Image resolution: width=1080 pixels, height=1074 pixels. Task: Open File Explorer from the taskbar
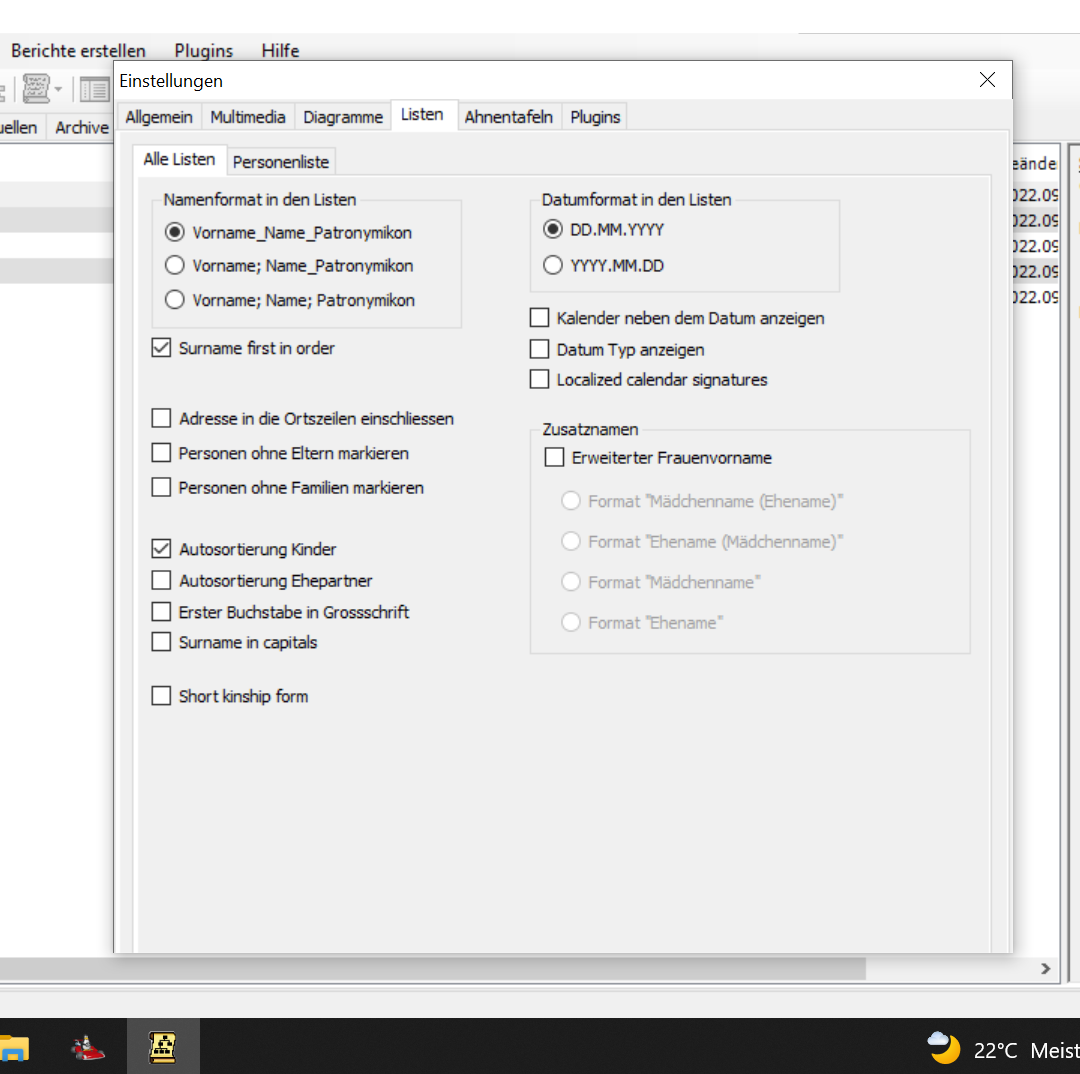click(x=12, y=1047)
